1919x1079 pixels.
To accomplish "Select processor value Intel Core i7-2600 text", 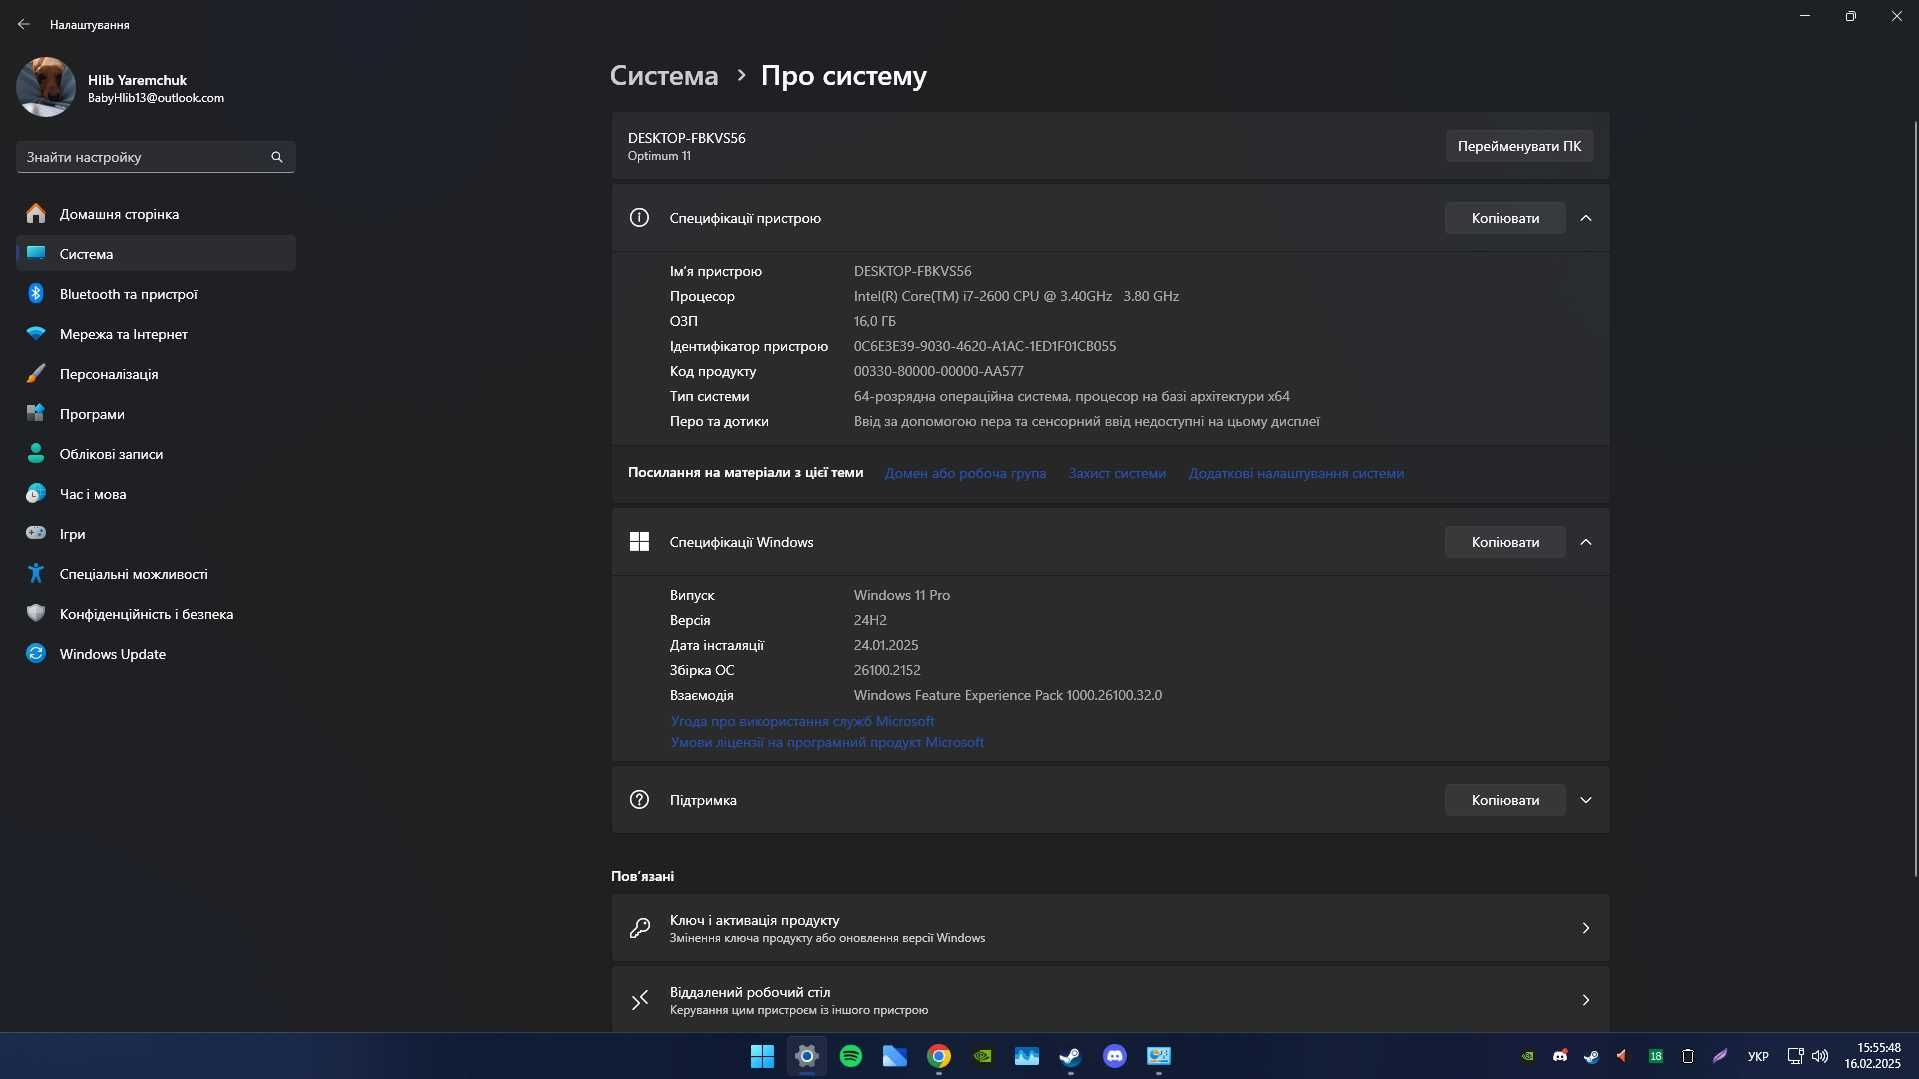I will coord(1016,296).
